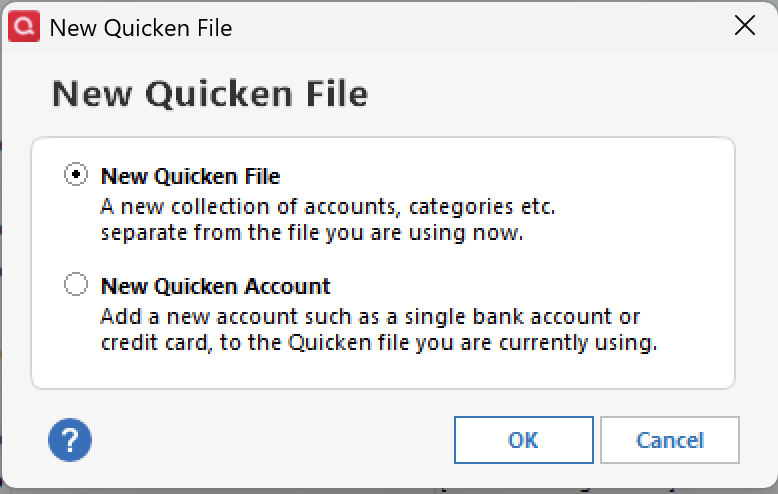Click blank space inside the options panel
Viewport: 778px width, 494px height.
[x=640, y=220]
